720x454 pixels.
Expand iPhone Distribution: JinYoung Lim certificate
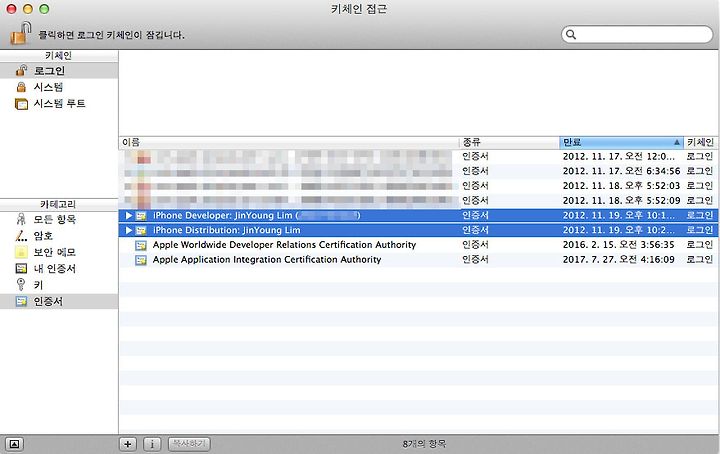(x=129, y=230)
